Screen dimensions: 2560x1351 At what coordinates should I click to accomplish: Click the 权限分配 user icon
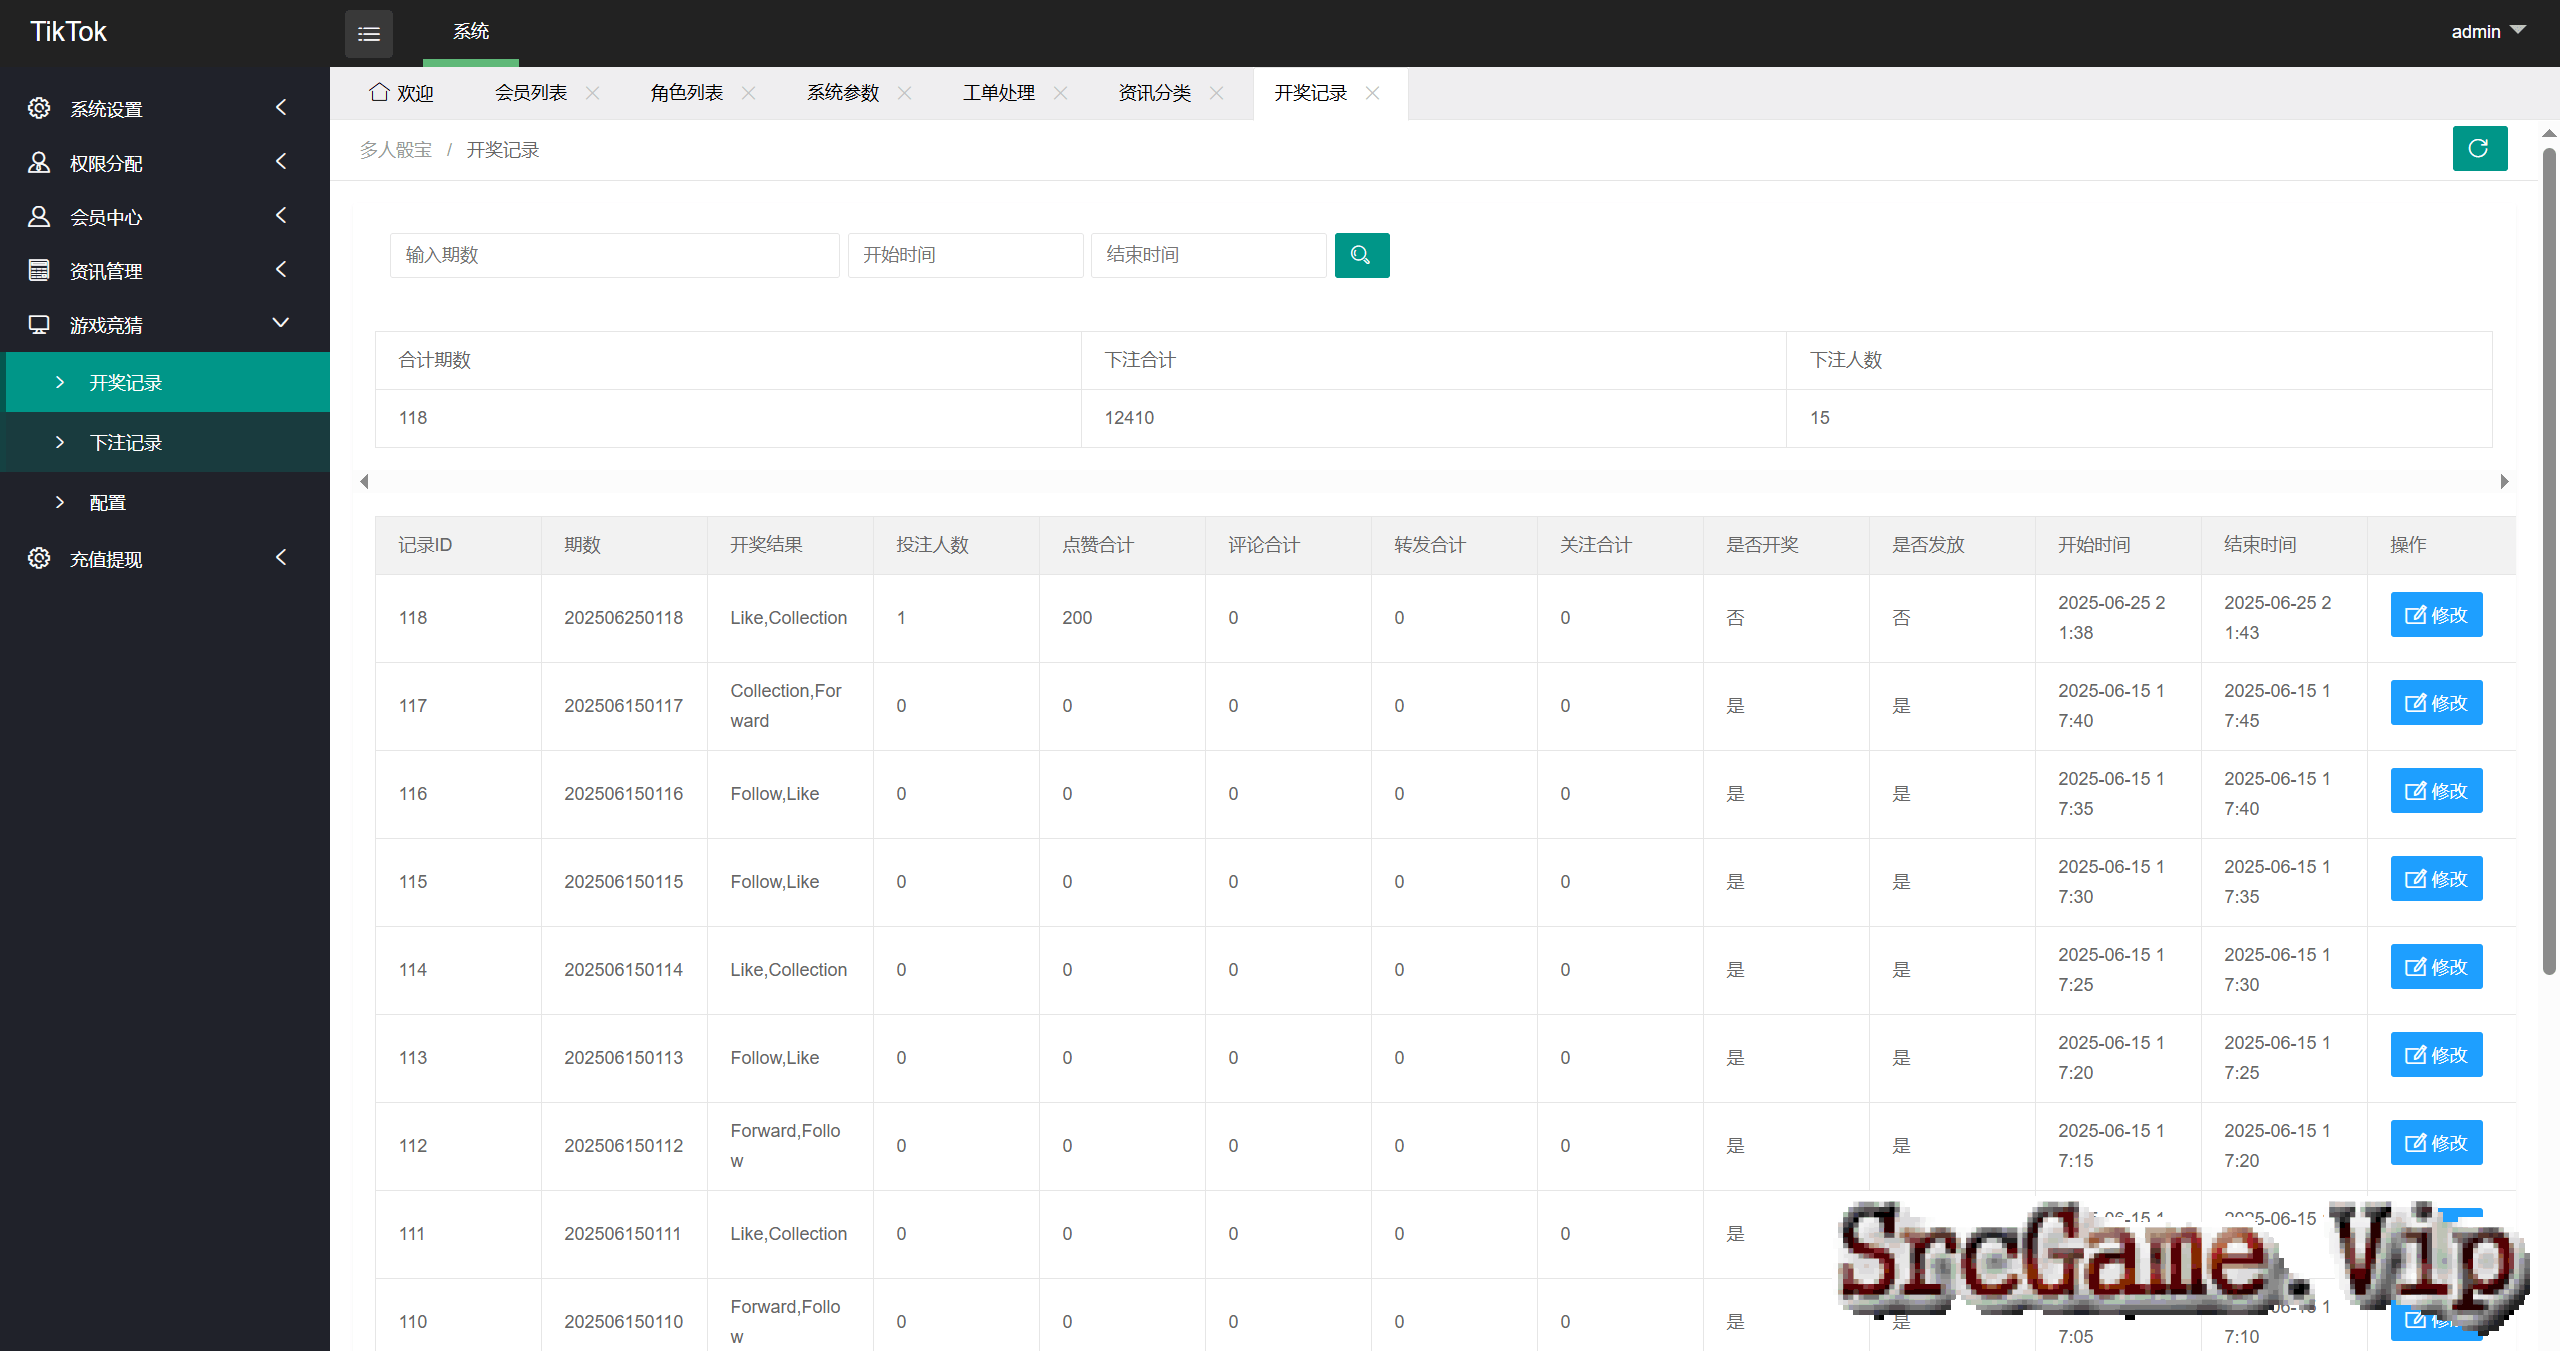[39, 162]
